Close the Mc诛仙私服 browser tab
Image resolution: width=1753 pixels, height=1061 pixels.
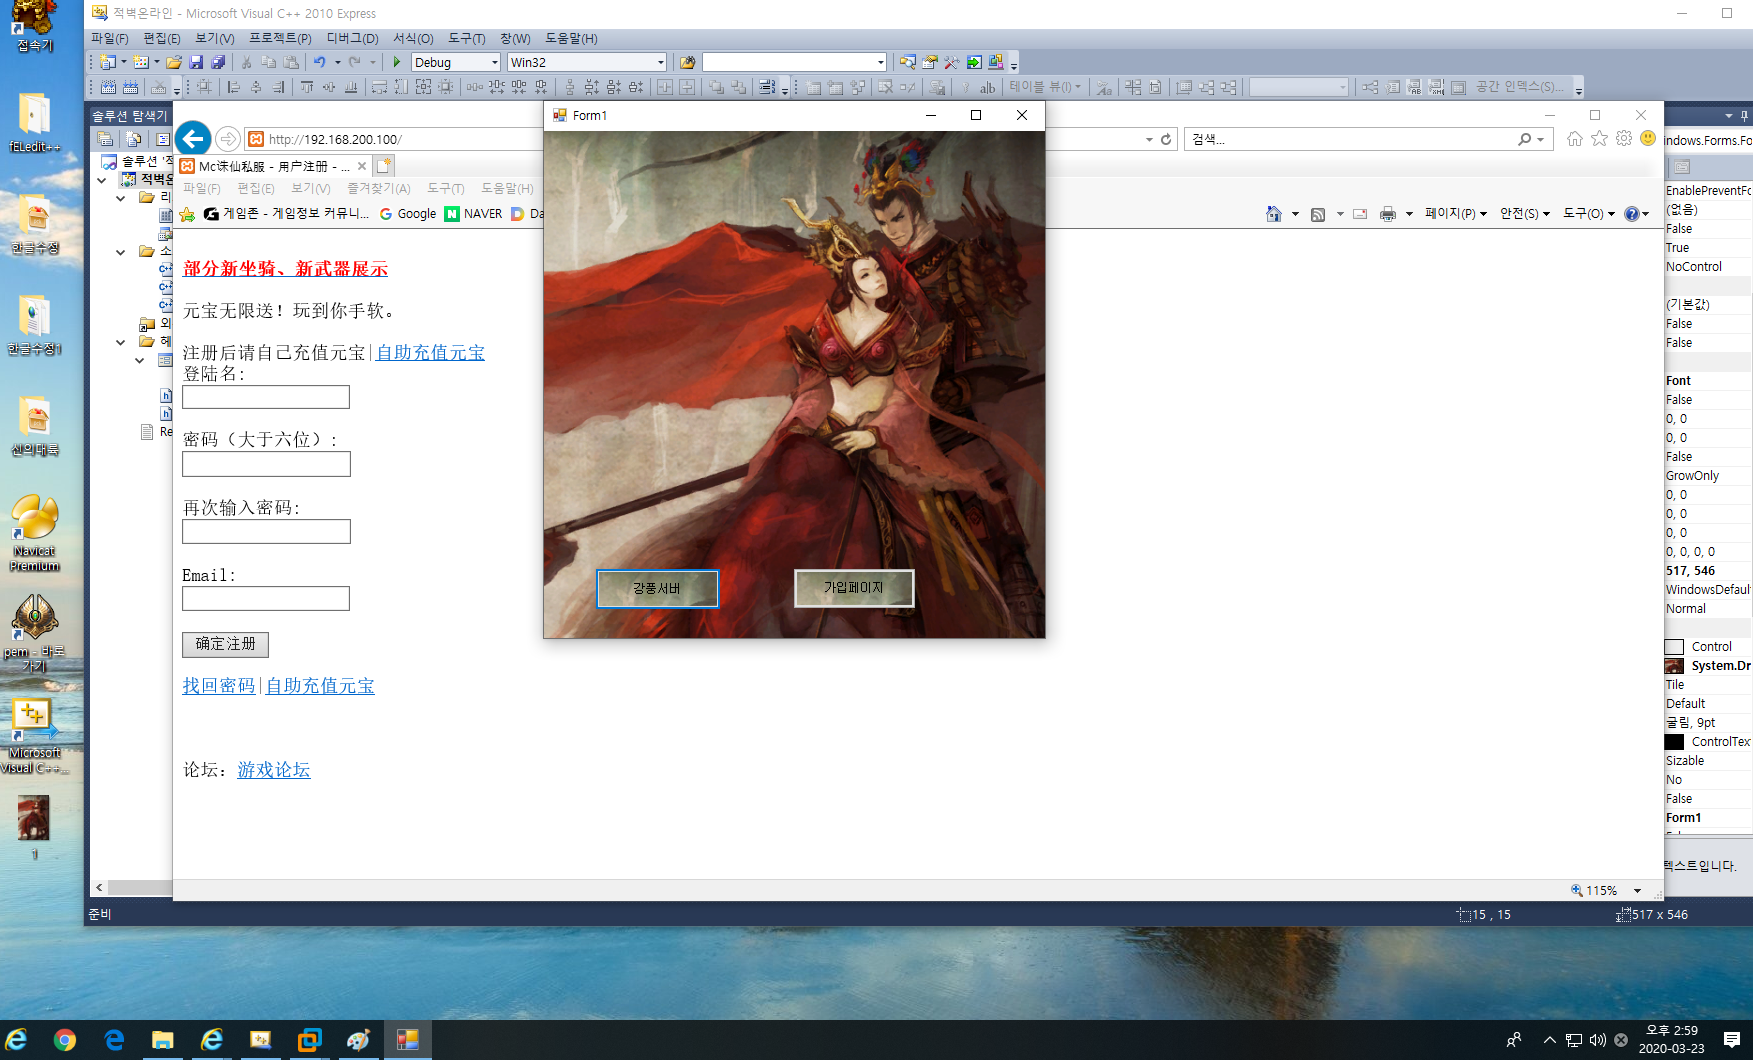362,166
